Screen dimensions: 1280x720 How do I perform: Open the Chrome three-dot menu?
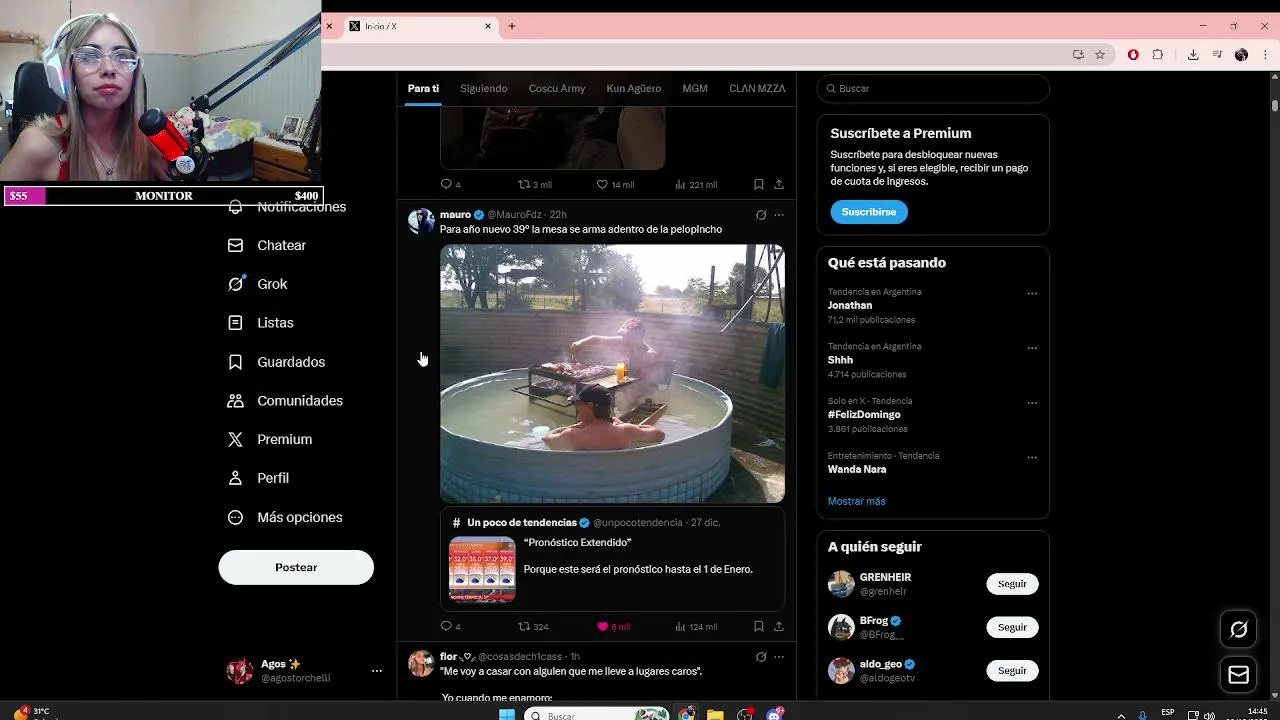pos(1265,55)
